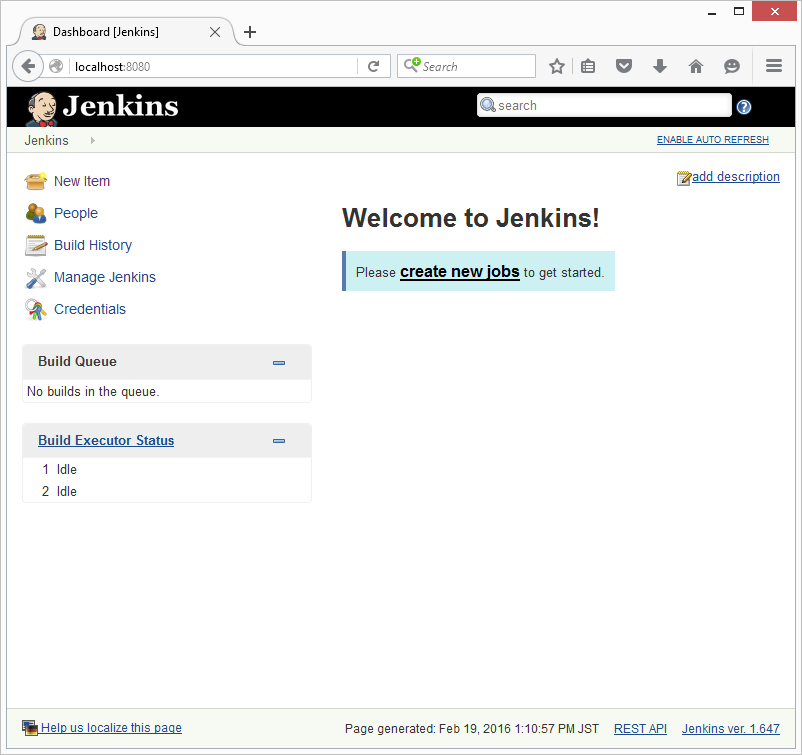This screenshot has height=755, width=802.
Task: Click the Hello chat smiley icon
Action: [732, 66]
